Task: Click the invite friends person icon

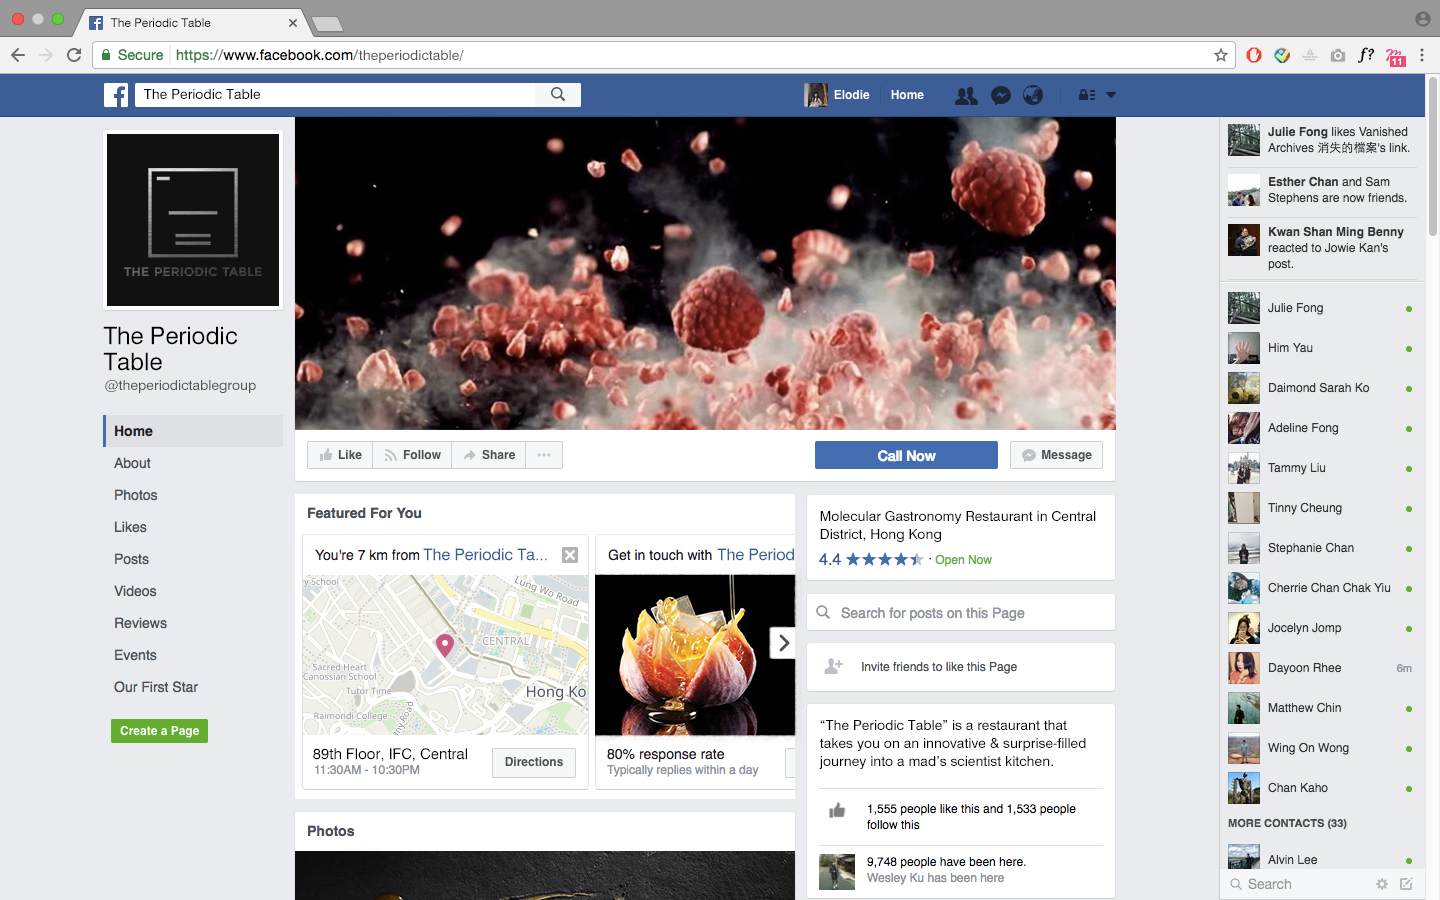Action: tap(833, 666)
